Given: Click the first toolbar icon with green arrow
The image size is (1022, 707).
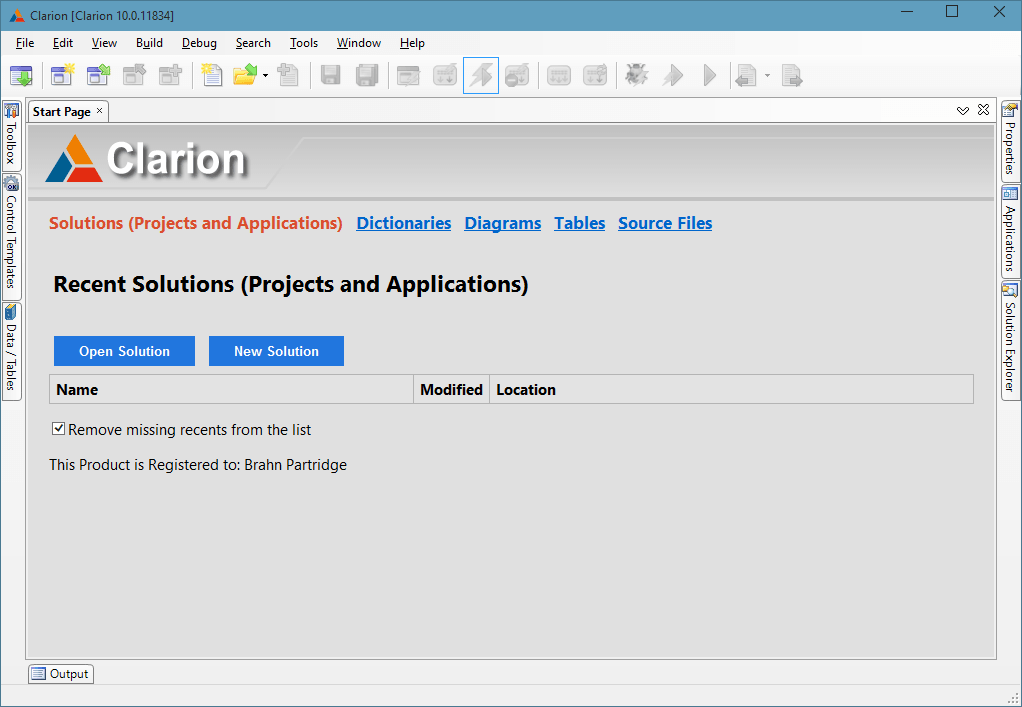Looking at the screenshot, I should coord(21,75).
